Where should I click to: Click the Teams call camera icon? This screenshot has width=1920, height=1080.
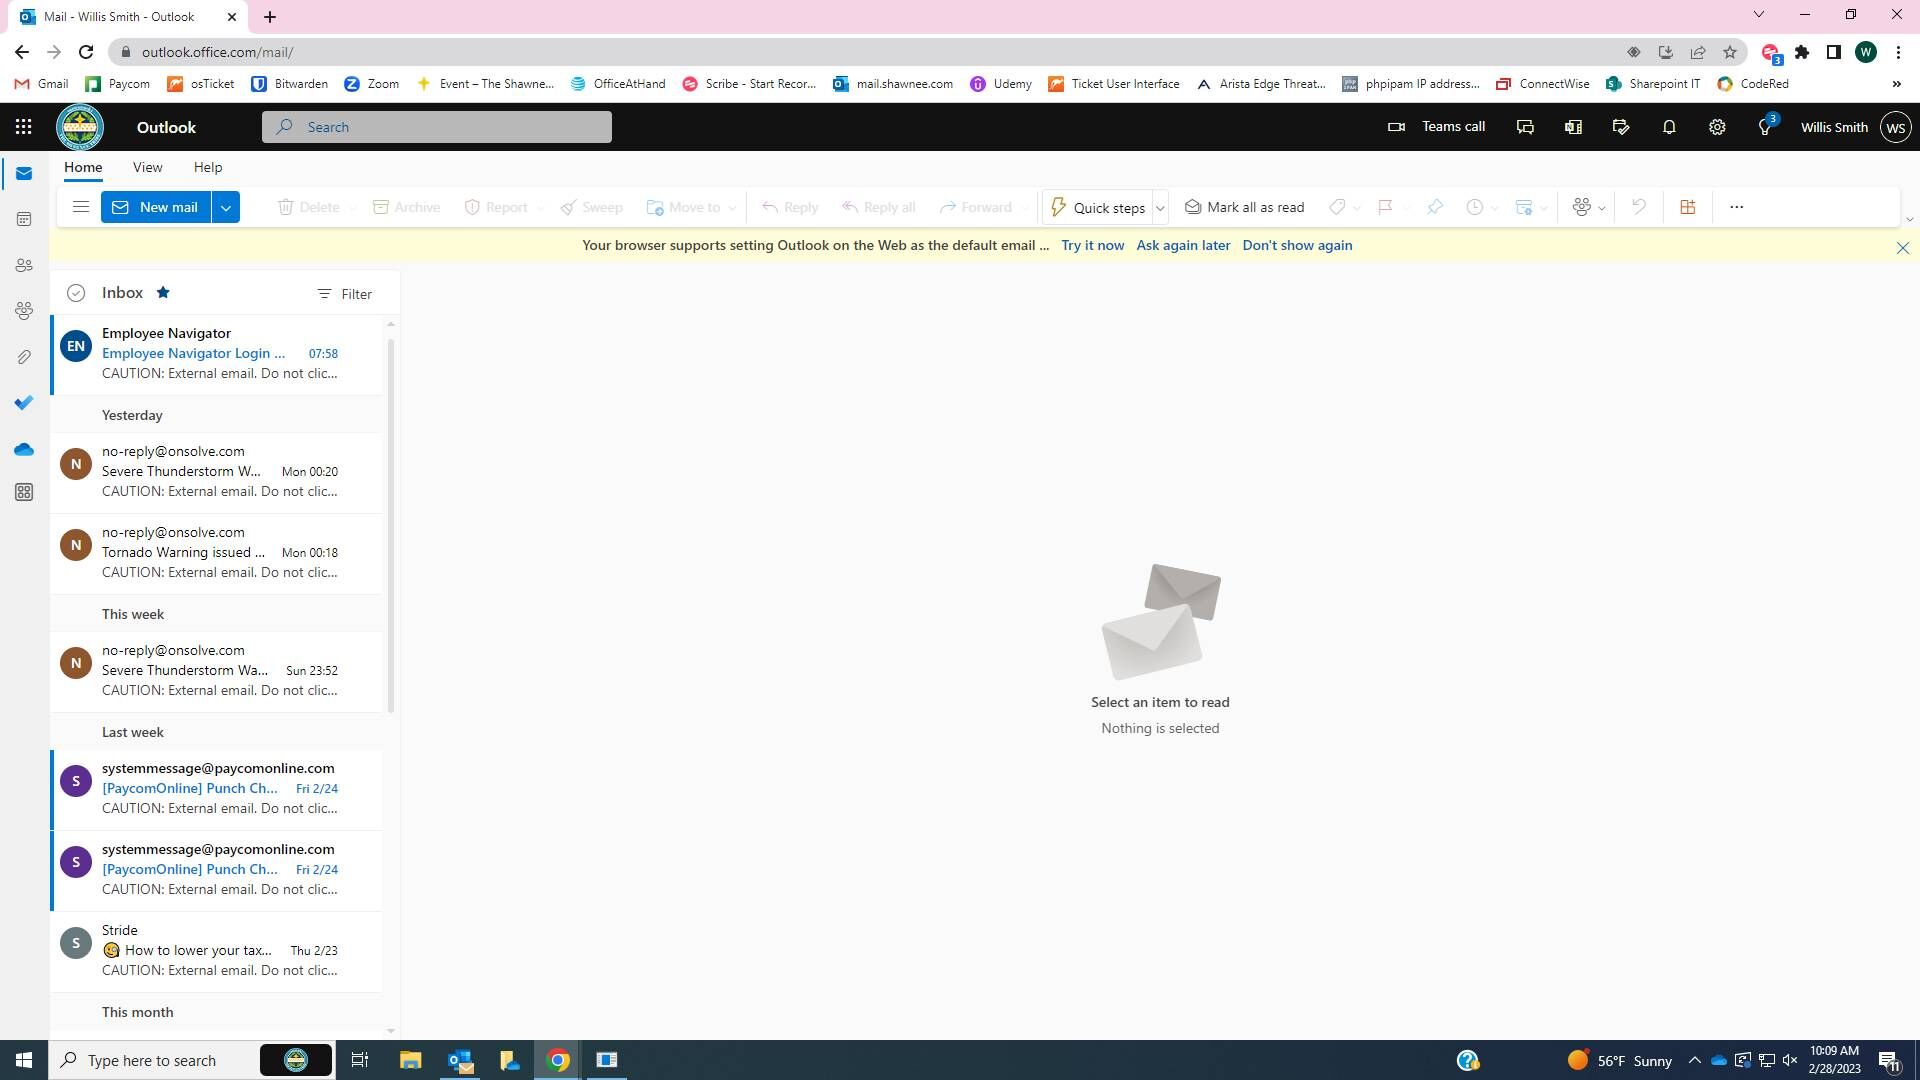(1396, 127)
